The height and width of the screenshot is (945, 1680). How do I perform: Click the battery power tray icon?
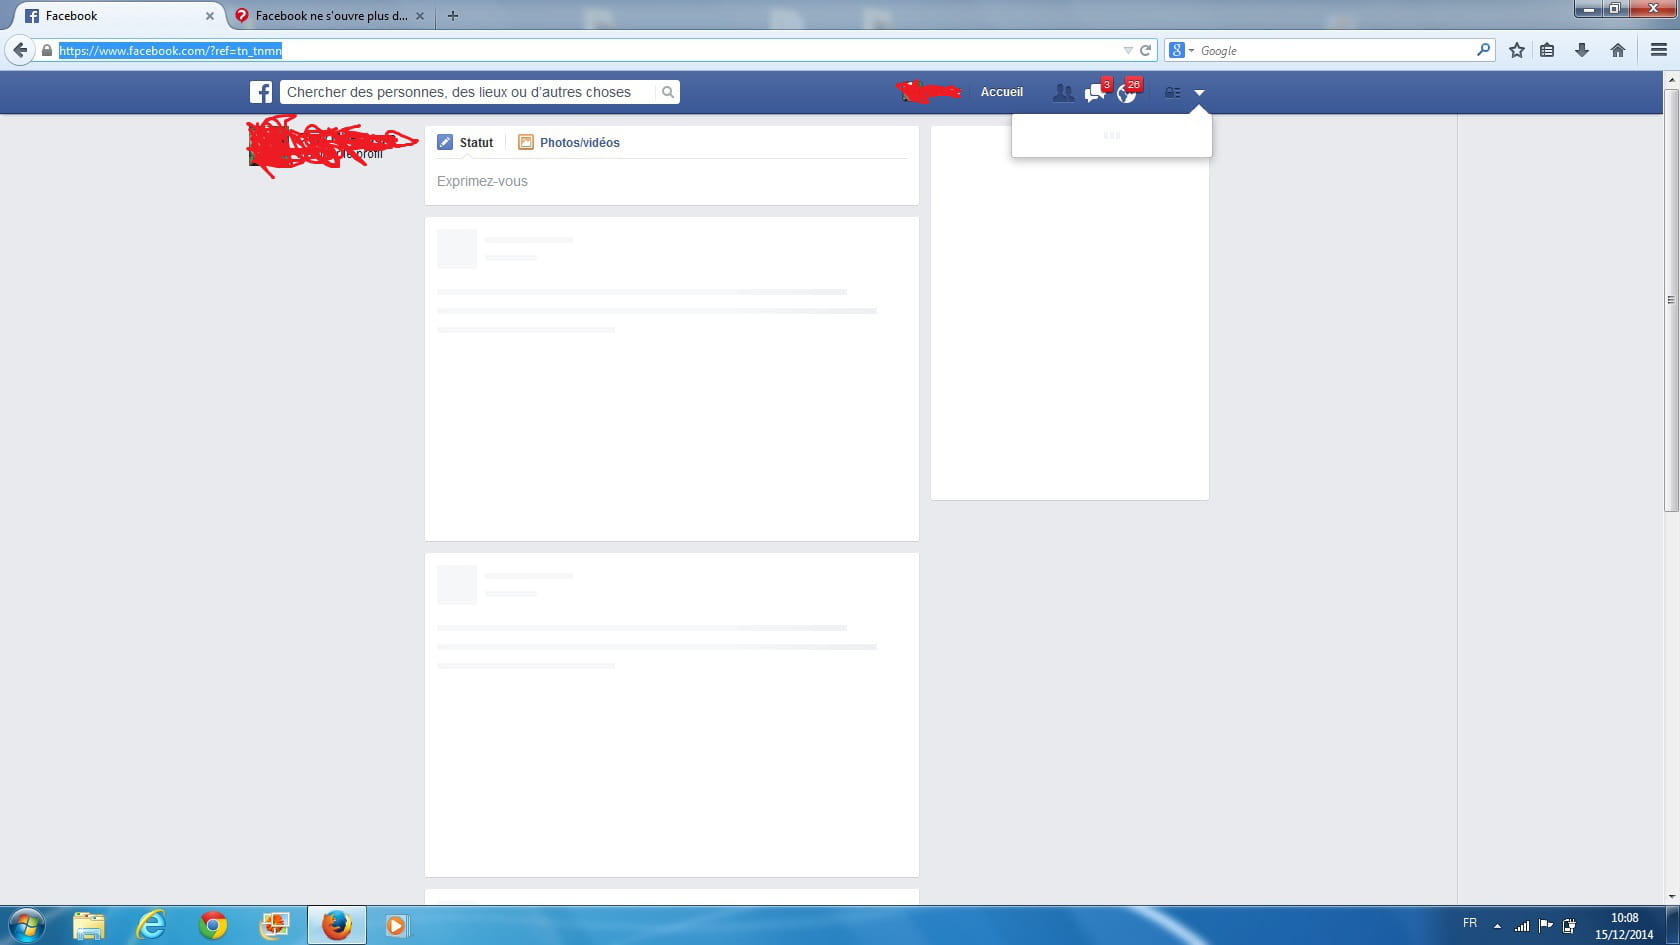point(1570,926)
